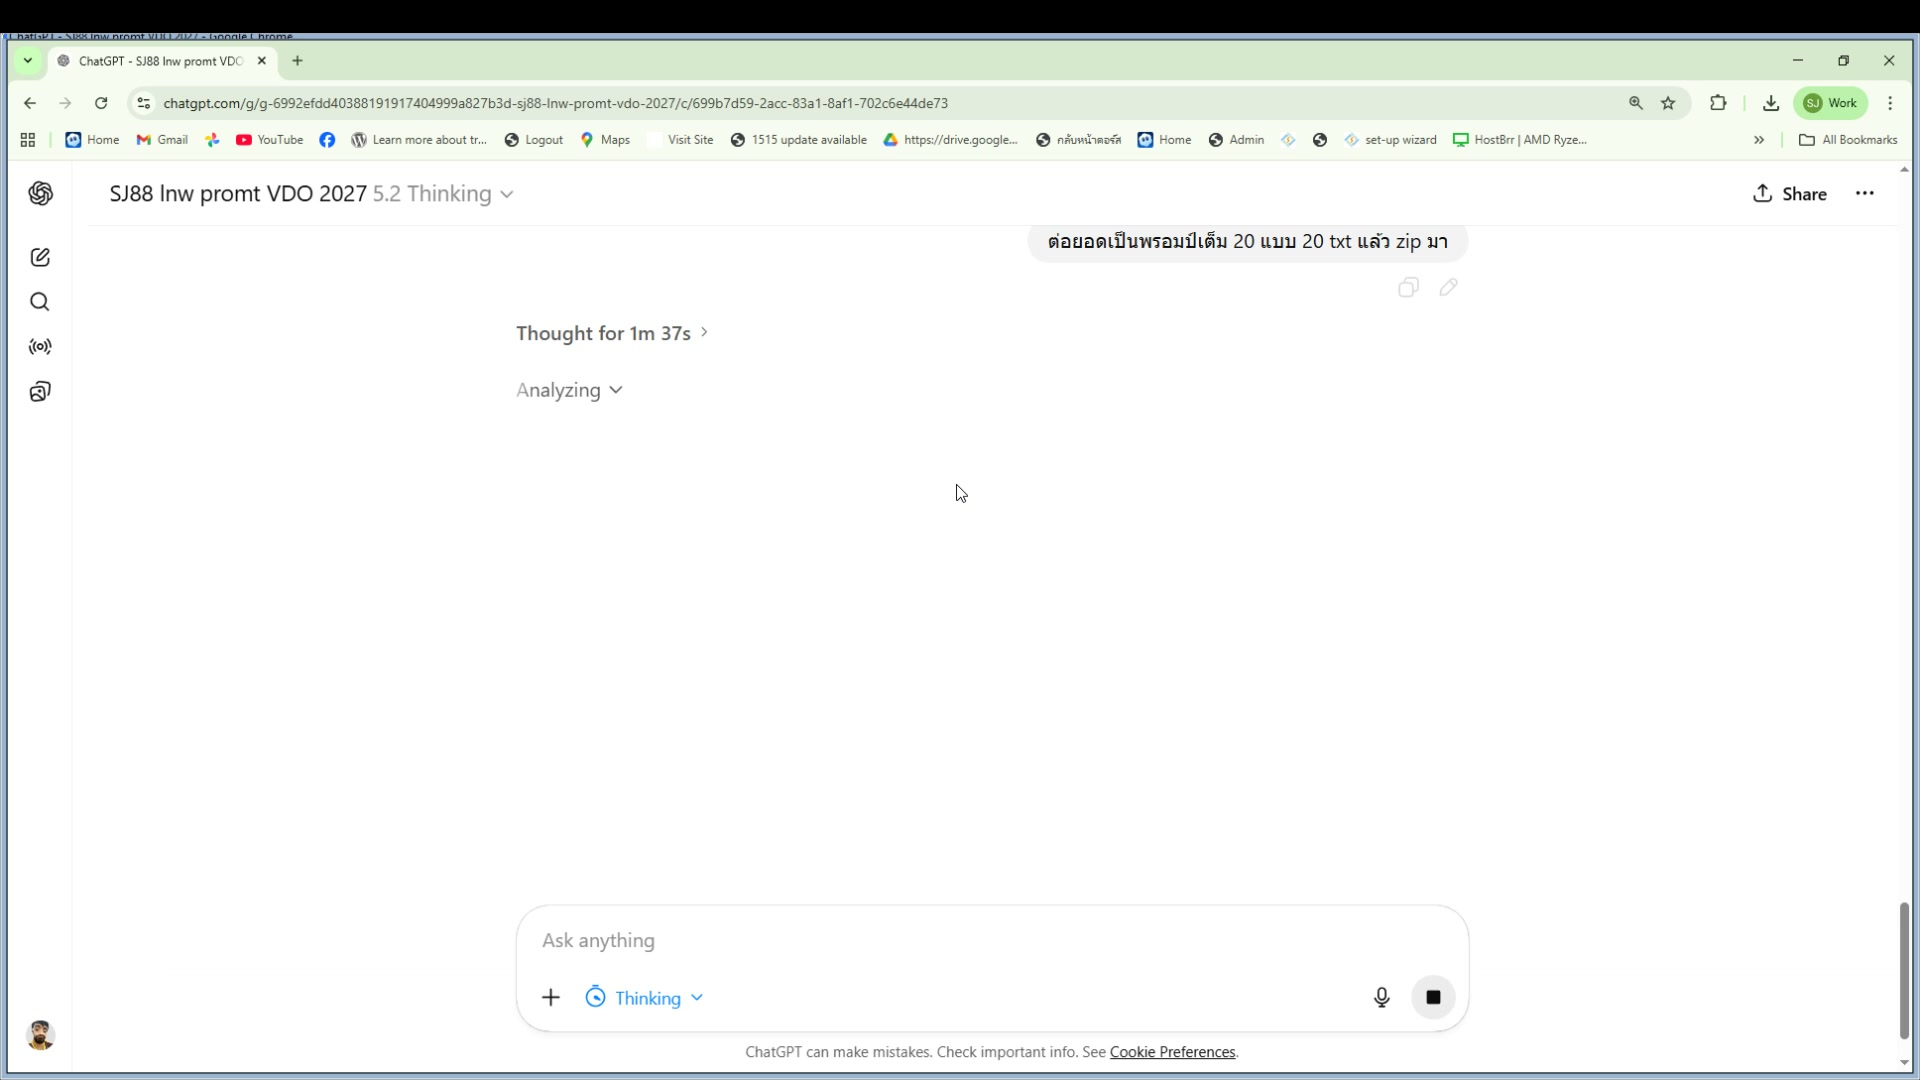The height and width of the screenshot is (1080, 1920).
Task: Open Chrome downloads panel
Action: (1771, 103)
